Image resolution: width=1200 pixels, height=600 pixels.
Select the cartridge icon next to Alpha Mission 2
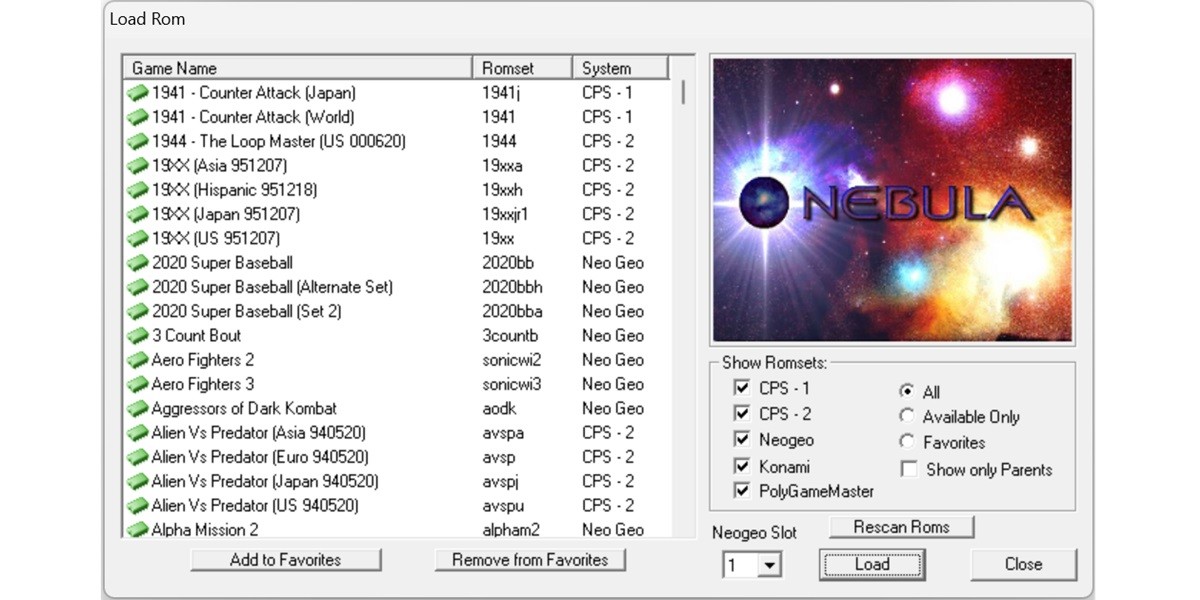138,530
